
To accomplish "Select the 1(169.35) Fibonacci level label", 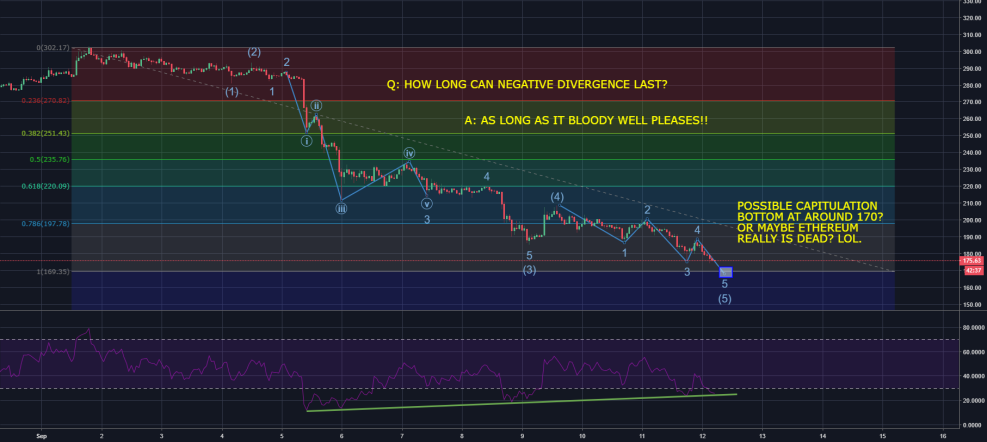I will [x=45, y=271].
